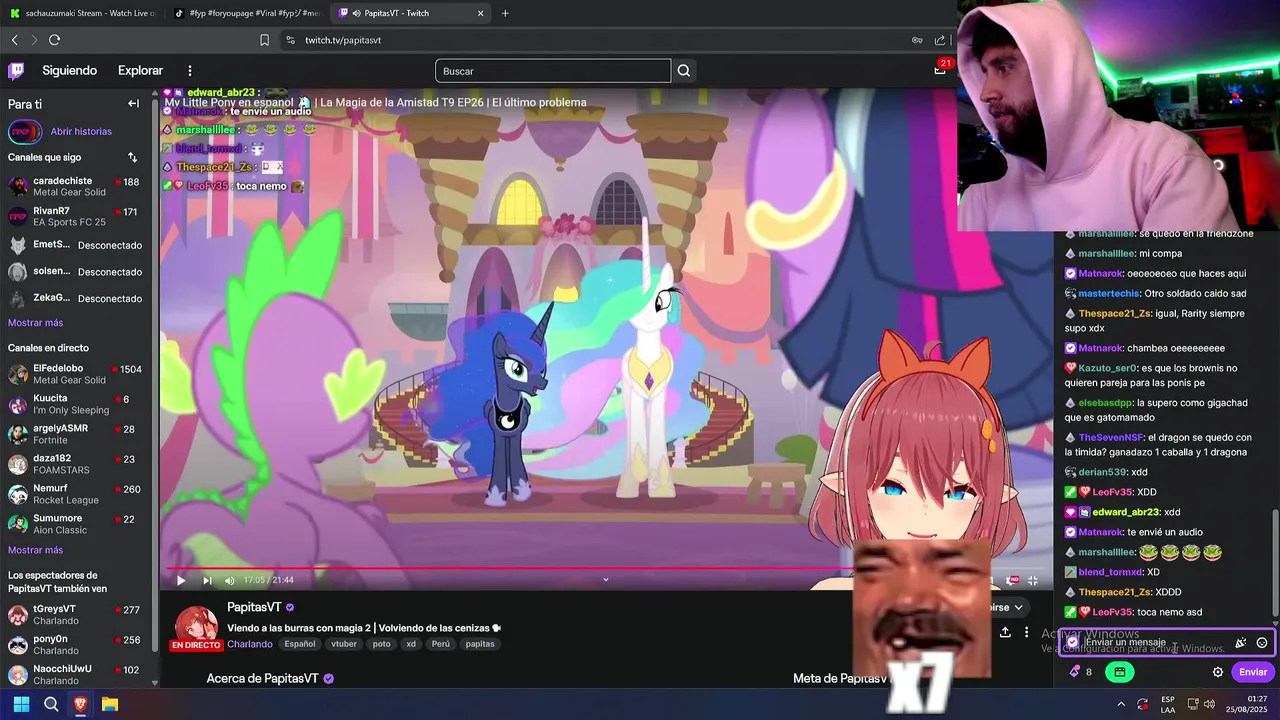
Task: Select the Español tag
Action: pyautogui.click(x=299, y=644)
